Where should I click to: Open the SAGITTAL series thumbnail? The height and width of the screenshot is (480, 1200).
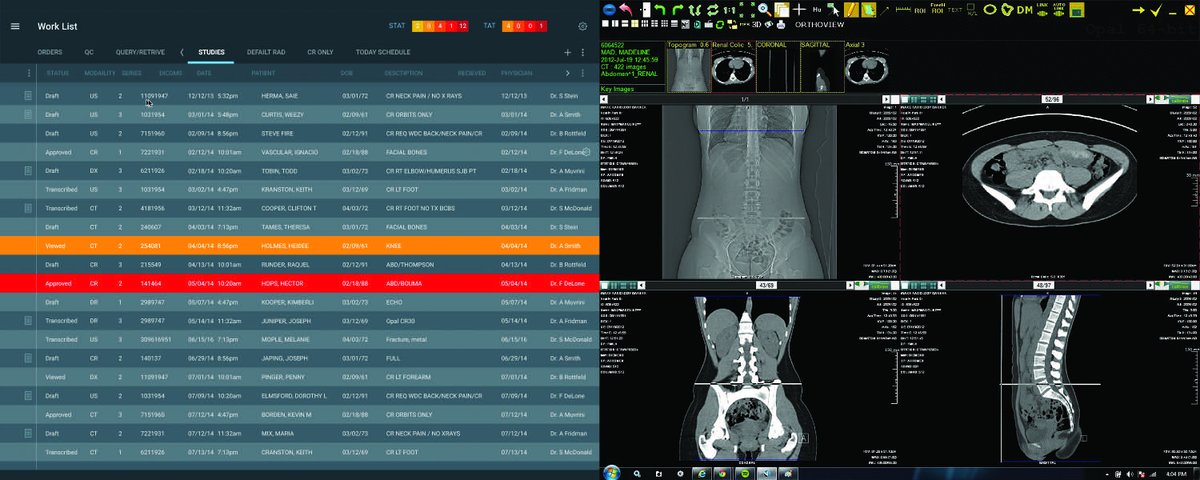(821, 66)
